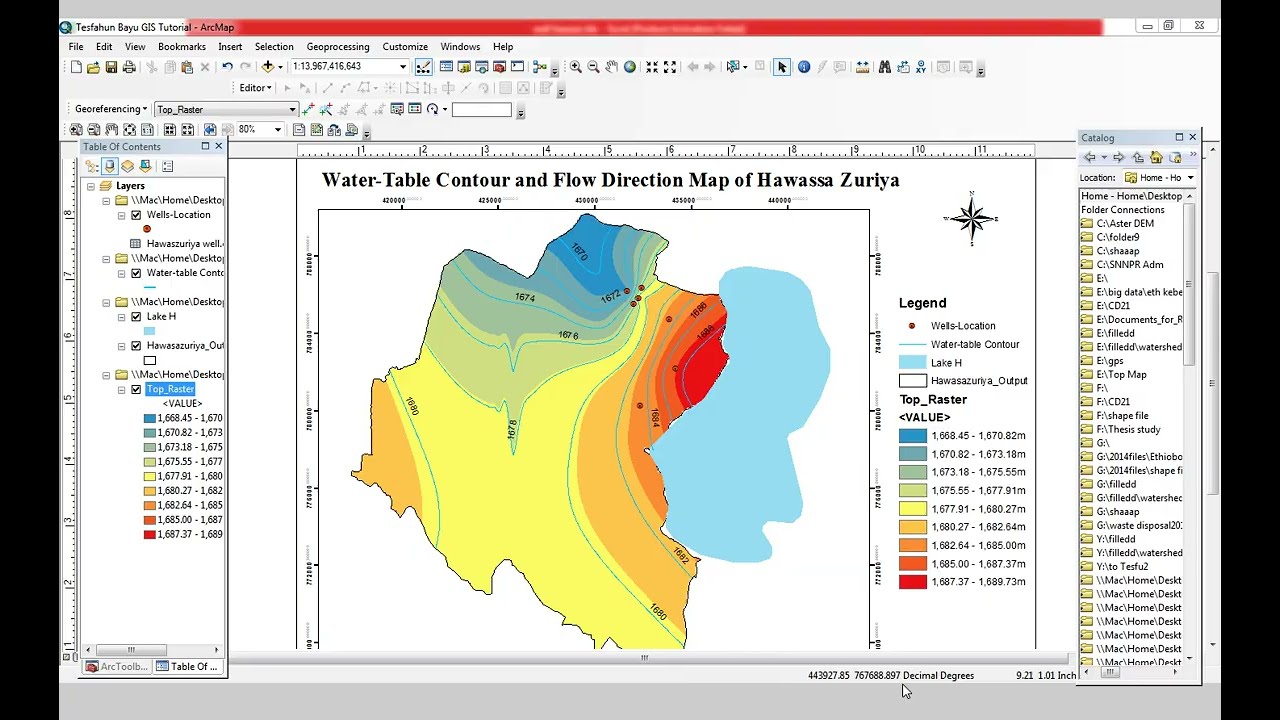This screenshot has width=1280, height=720.
Task: Open the Selection menu
Action: pyautogui.click(x=274, y=47)
